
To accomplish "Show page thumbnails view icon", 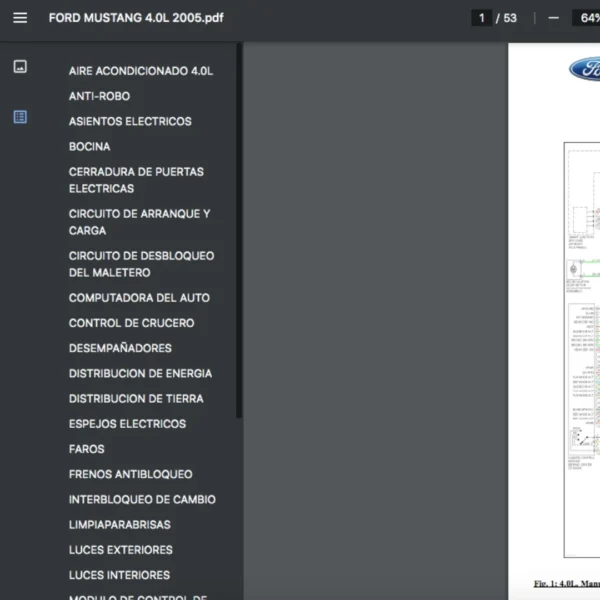I will pyautogui.click(x=20, y=67).
